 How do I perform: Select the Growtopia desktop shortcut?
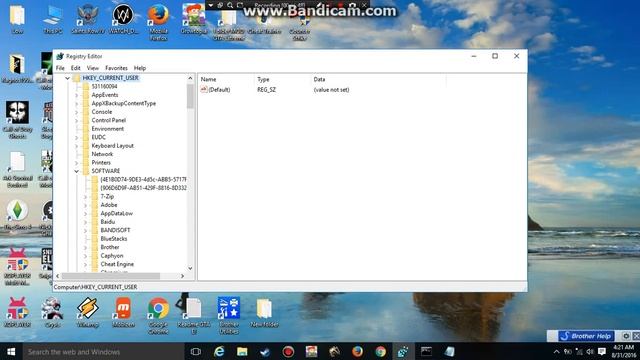click(x=193, y=20)
